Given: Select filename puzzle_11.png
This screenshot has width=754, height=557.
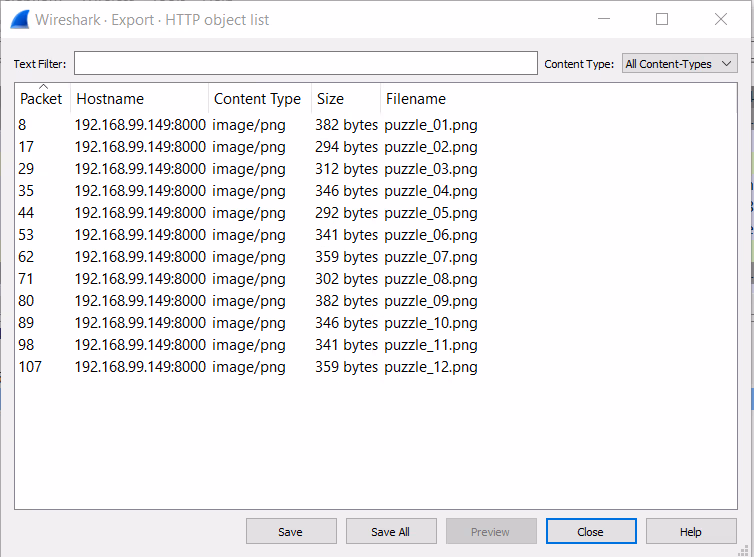Looking at the screenshot, I should 431,345.
